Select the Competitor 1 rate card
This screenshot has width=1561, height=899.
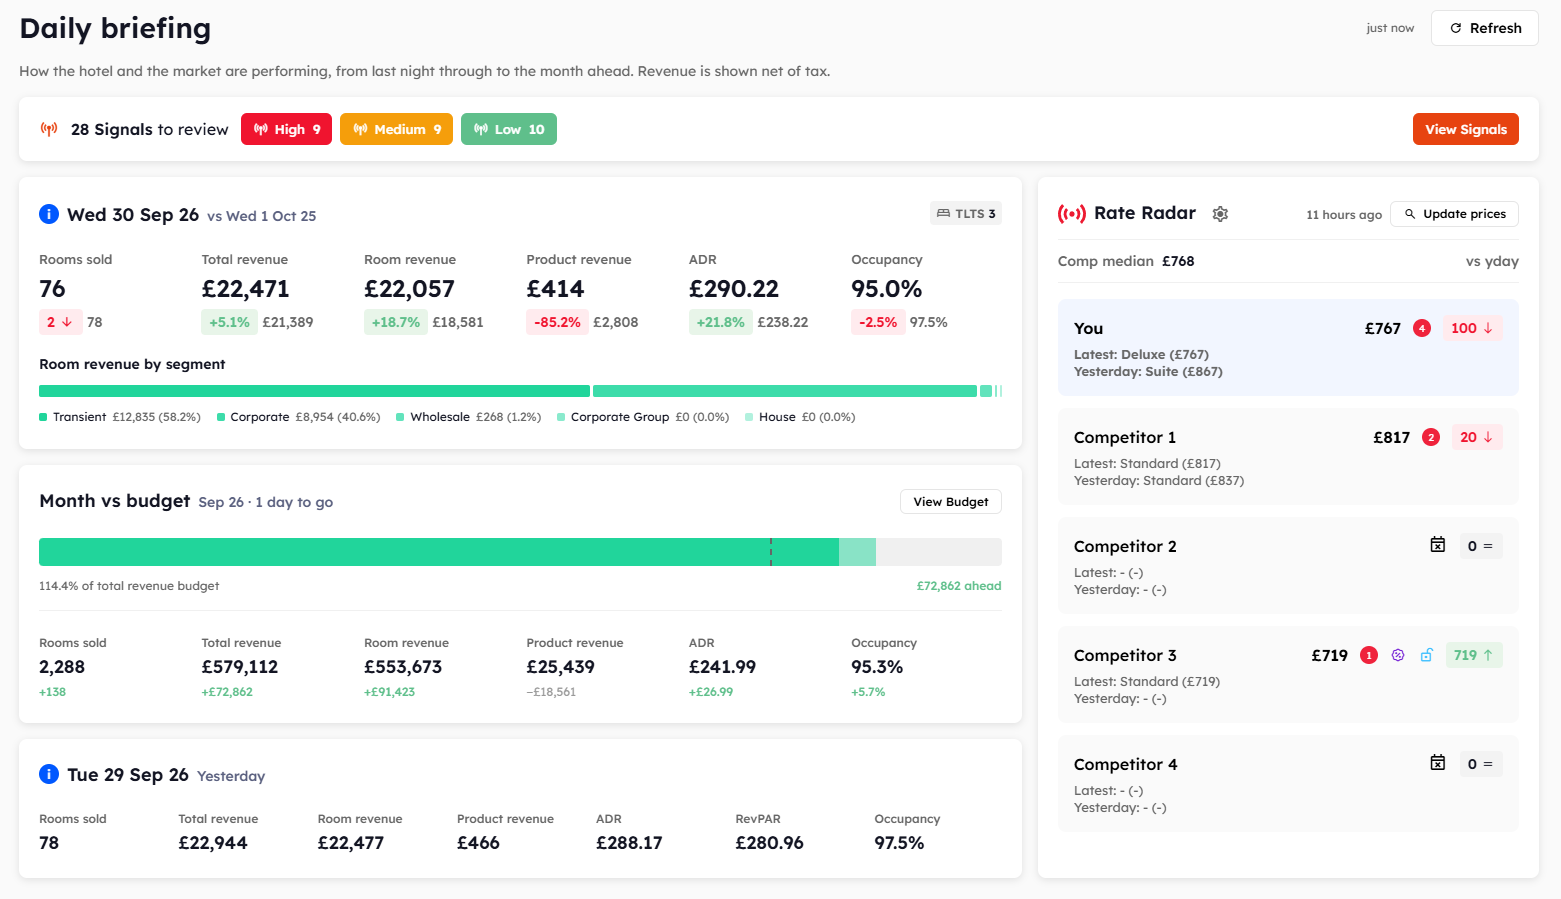click(1288, 456)
